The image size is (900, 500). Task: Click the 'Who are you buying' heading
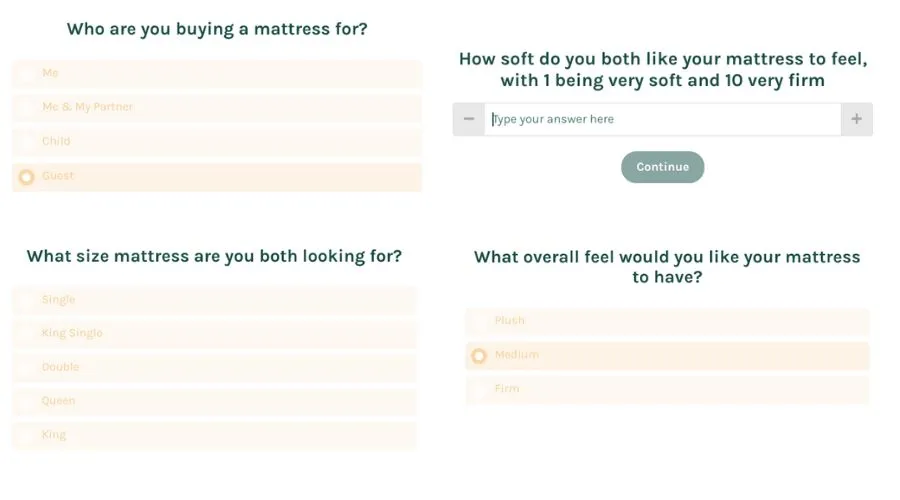click(x=216, y=29)
